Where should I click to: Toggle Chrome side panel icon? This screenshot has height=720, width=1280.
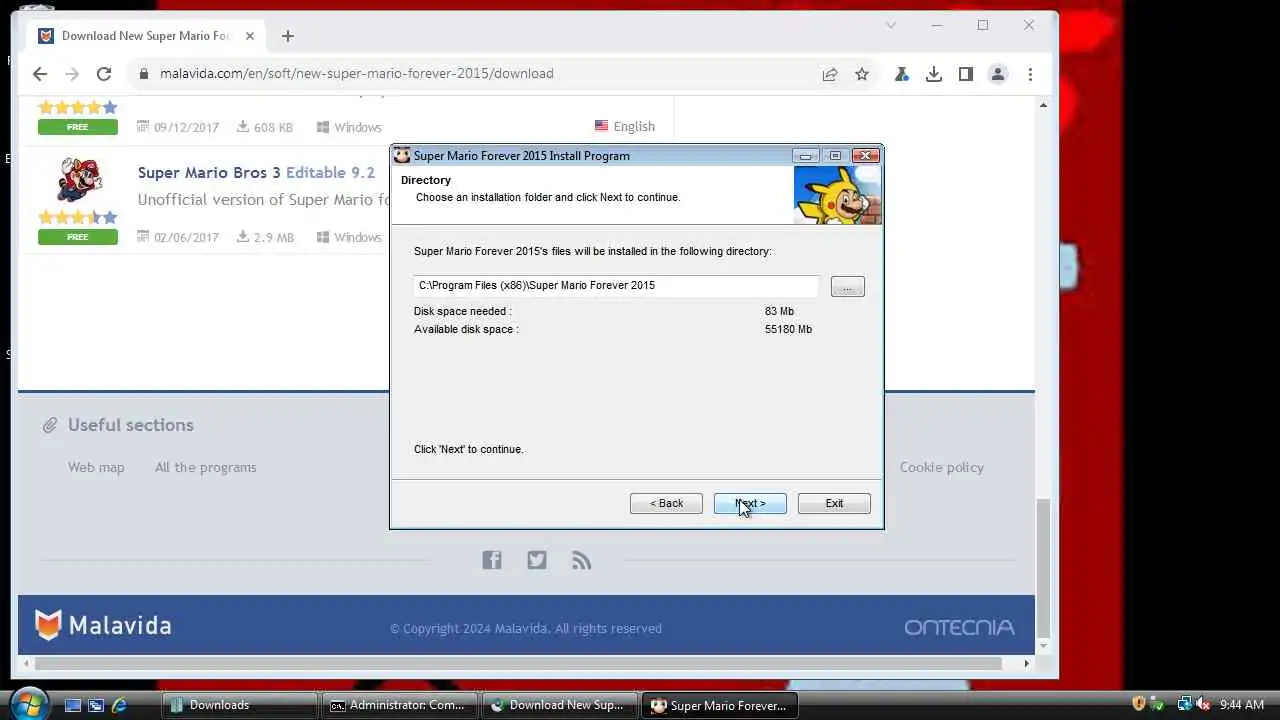(x=966, y=74)
